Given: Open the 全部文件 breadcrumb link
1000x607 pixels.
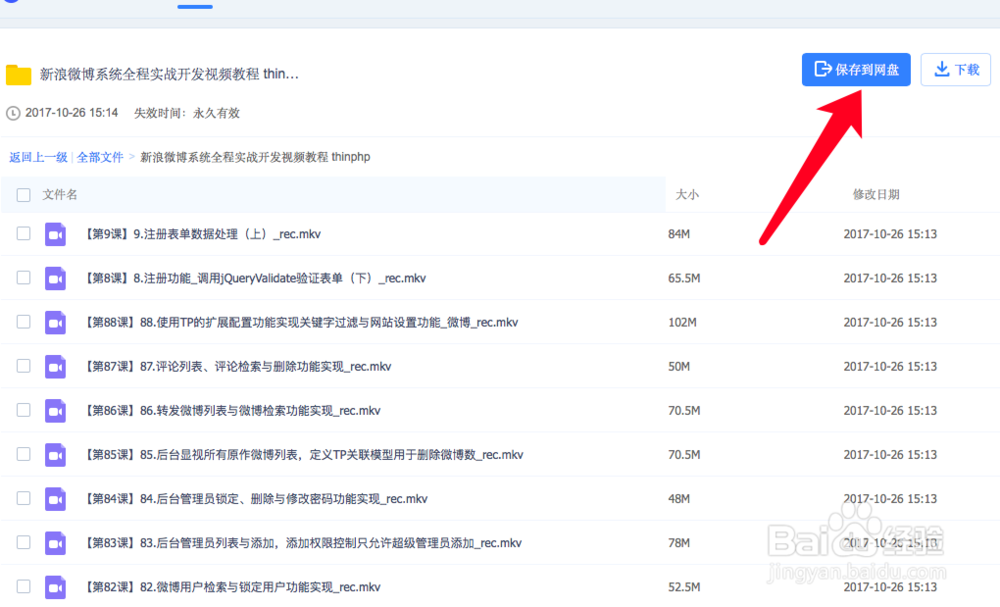Looking at the screenshot, I should (x=99, y=157).
